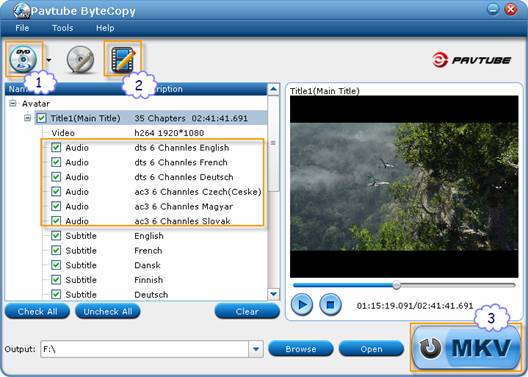Viewport: 528px width, 377px height.
Task: Uncheck the dts English audio checkbox
Action: (x=56, y=147)
